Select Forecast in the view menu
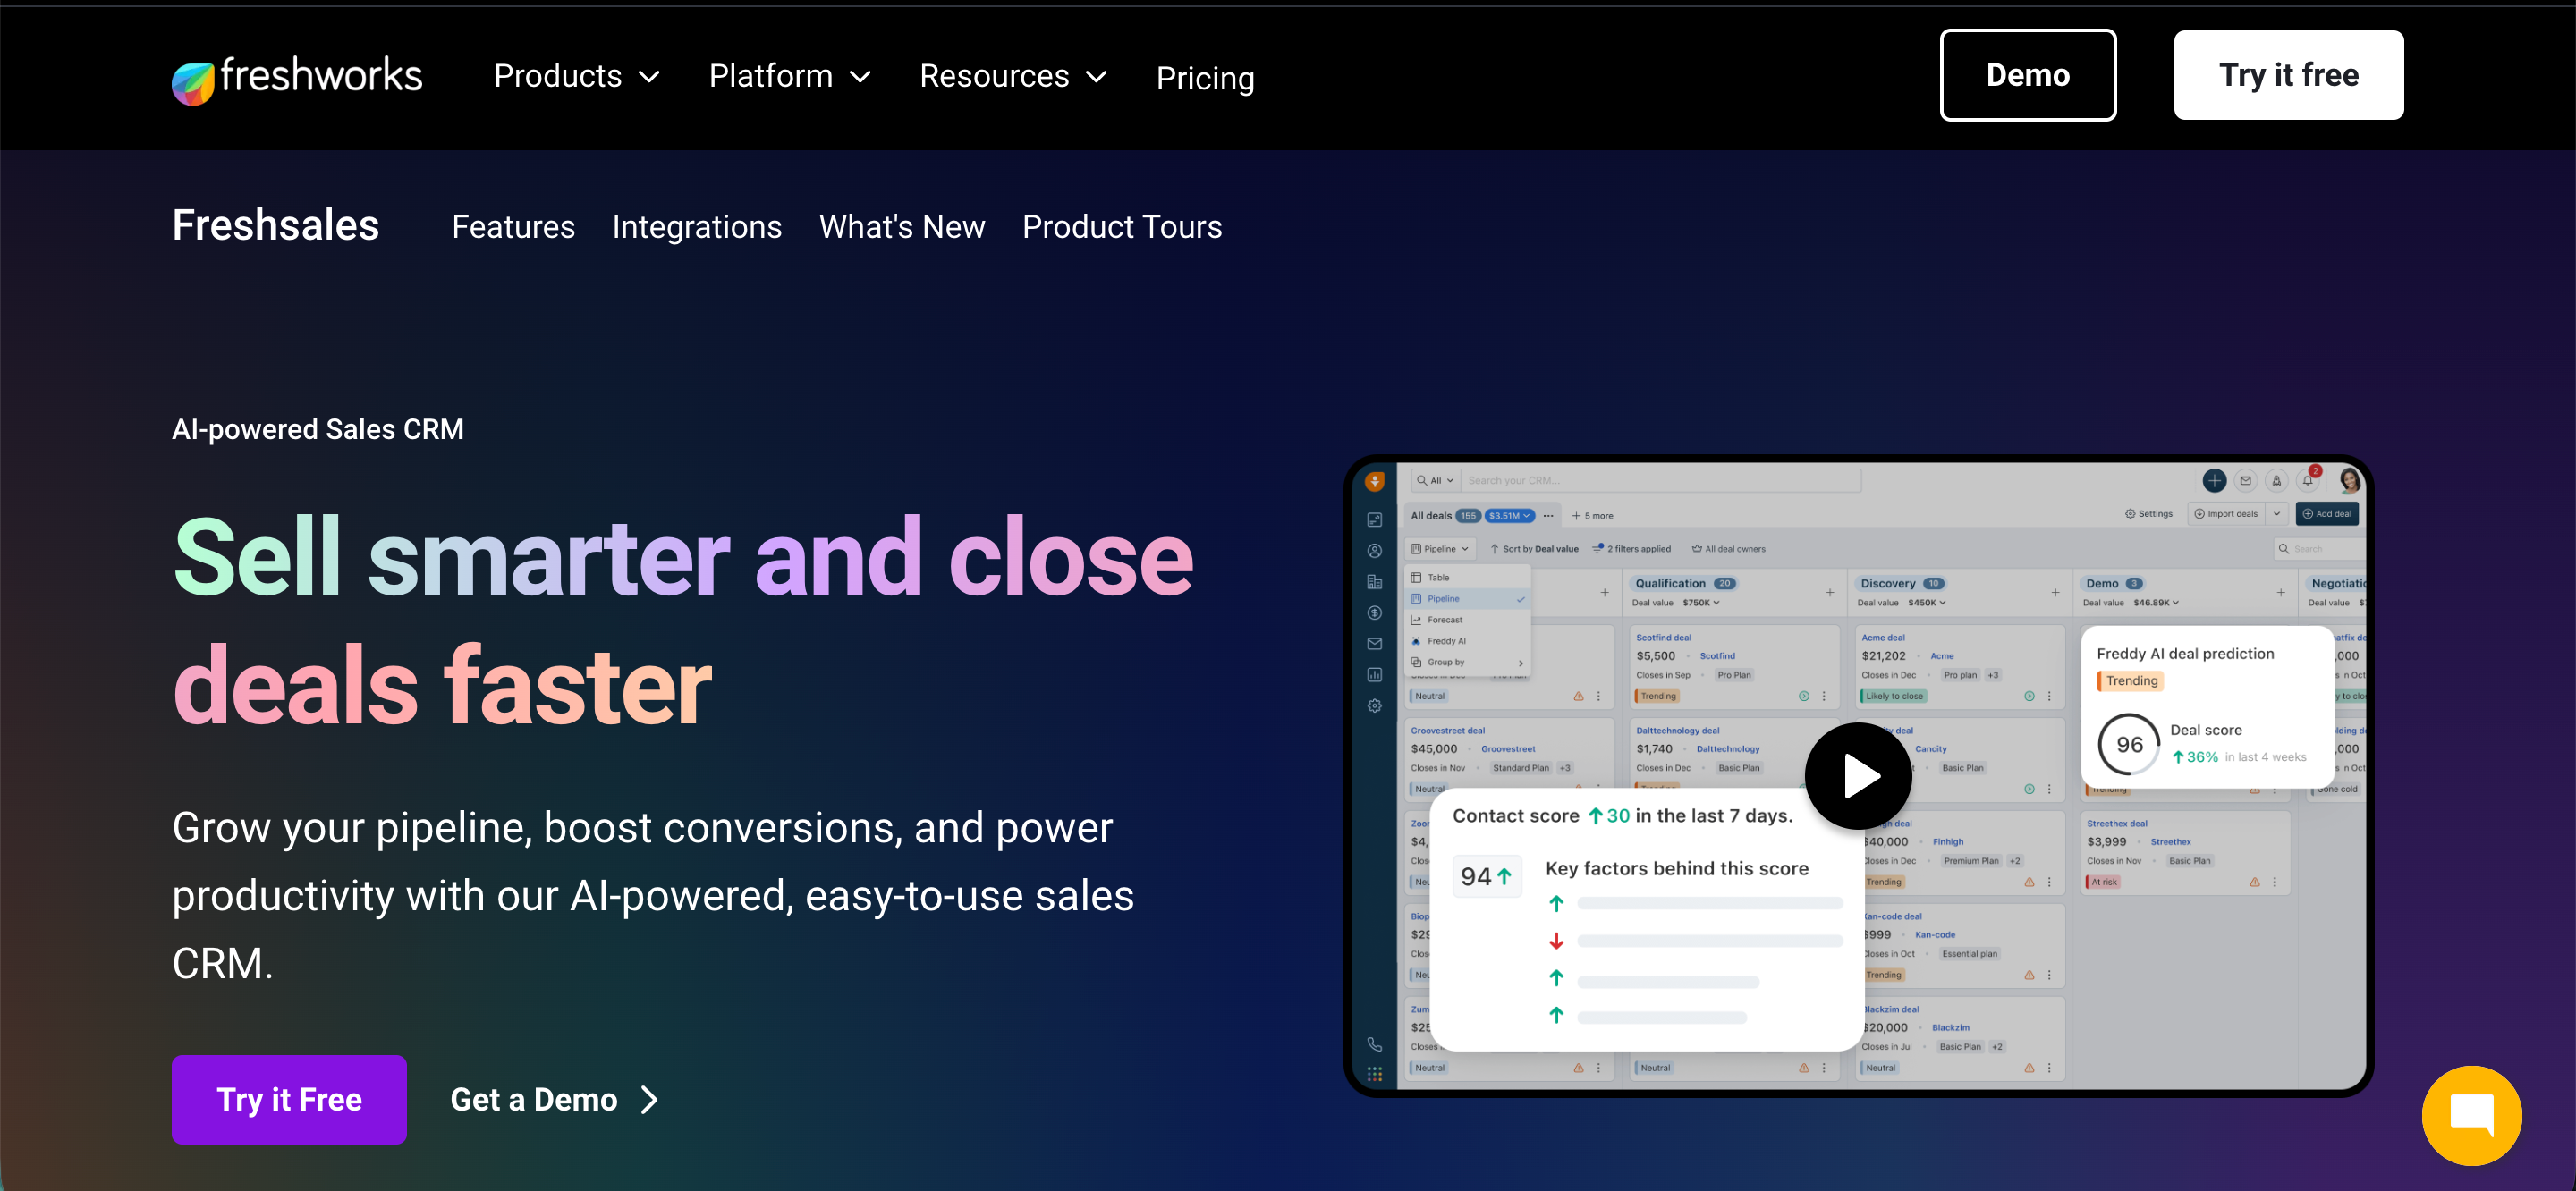 click(x=1467, y=620)
